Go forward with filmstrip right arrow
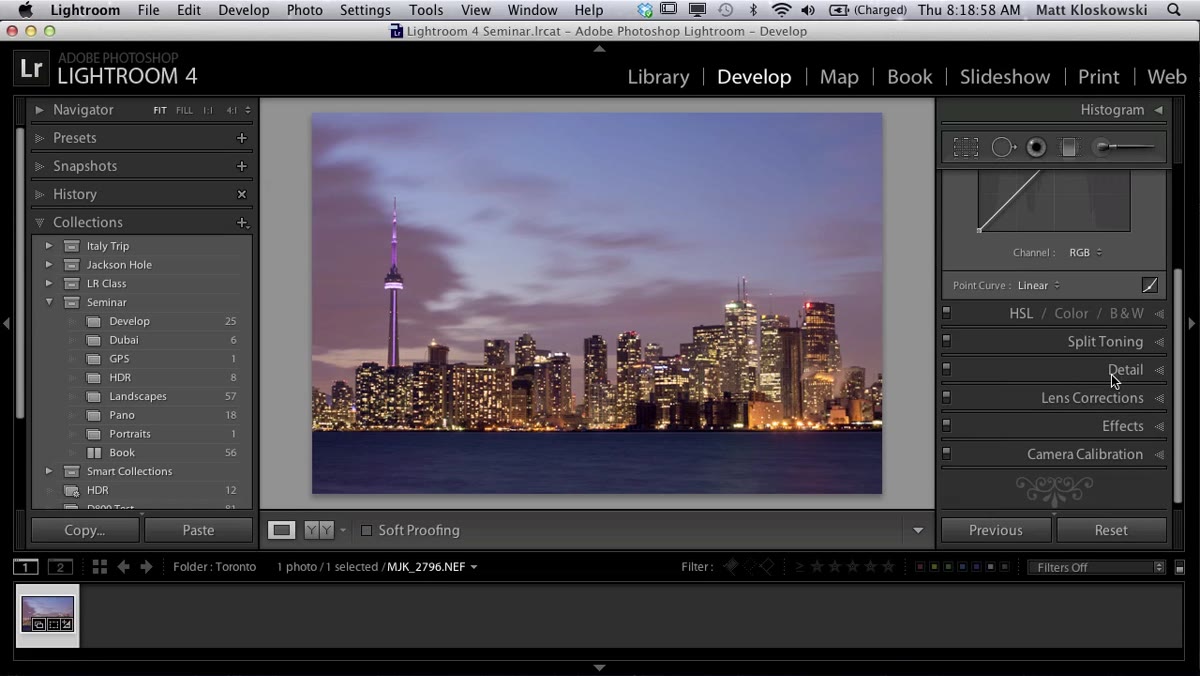 [146, 567]
